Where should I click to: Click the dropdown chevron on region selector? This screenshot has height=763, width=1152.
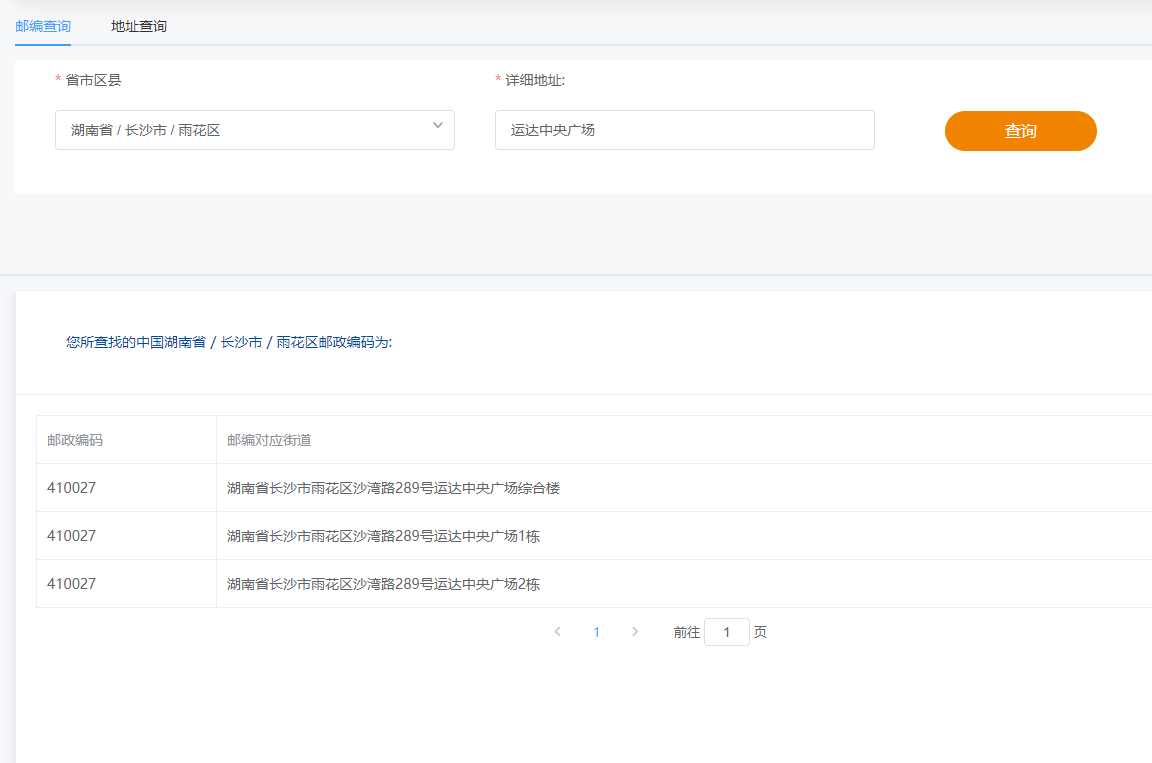437,126
